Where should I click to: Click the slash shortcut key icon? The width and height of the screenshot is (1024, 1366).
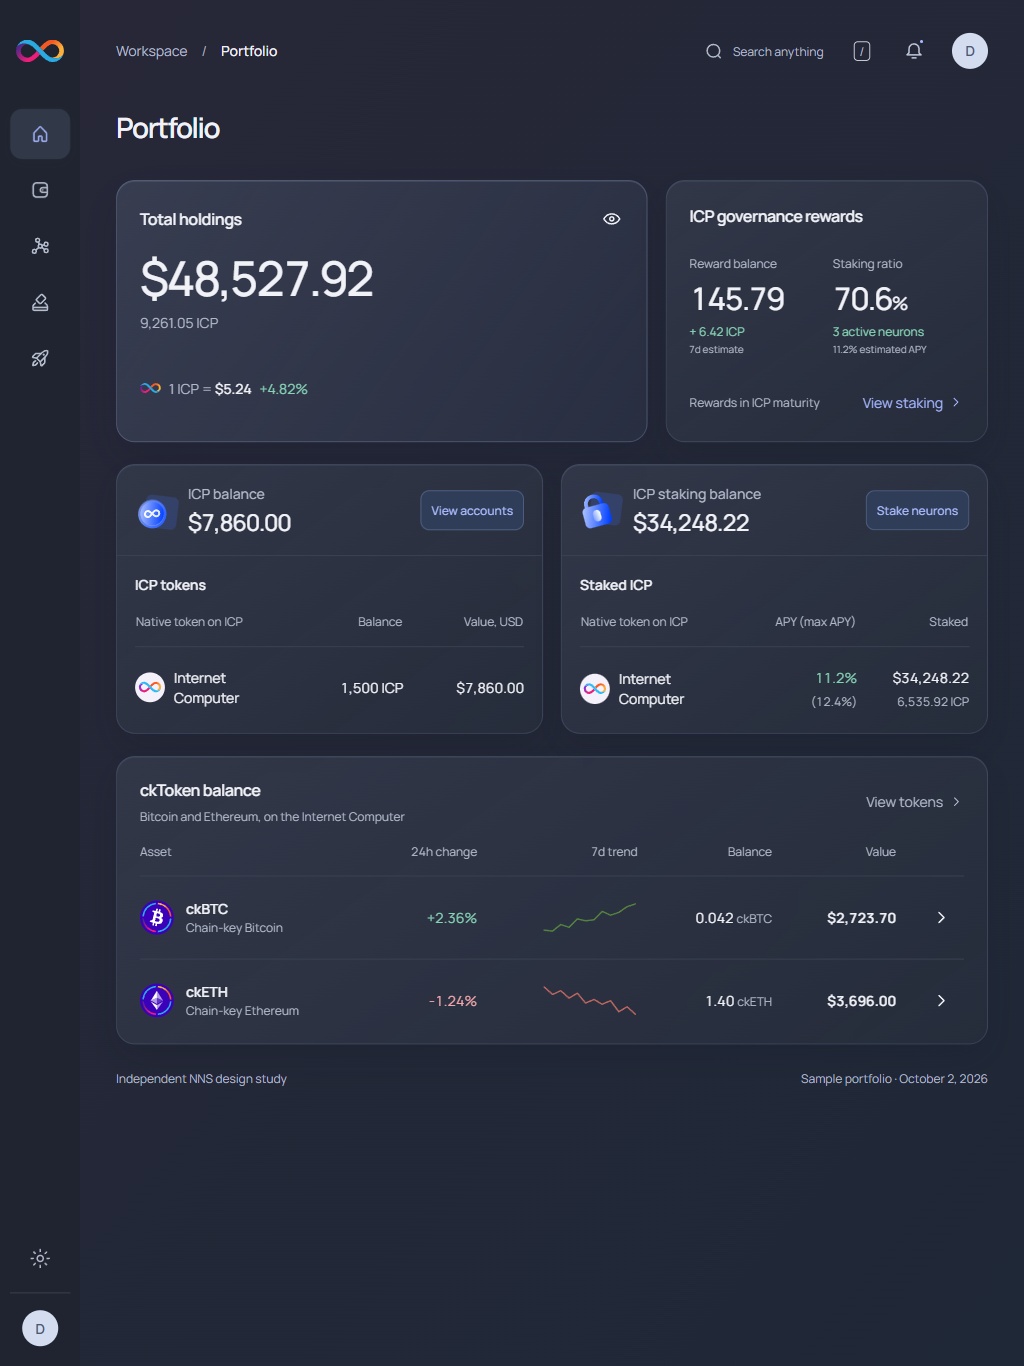pyautogui.click(x=862, y=51)
